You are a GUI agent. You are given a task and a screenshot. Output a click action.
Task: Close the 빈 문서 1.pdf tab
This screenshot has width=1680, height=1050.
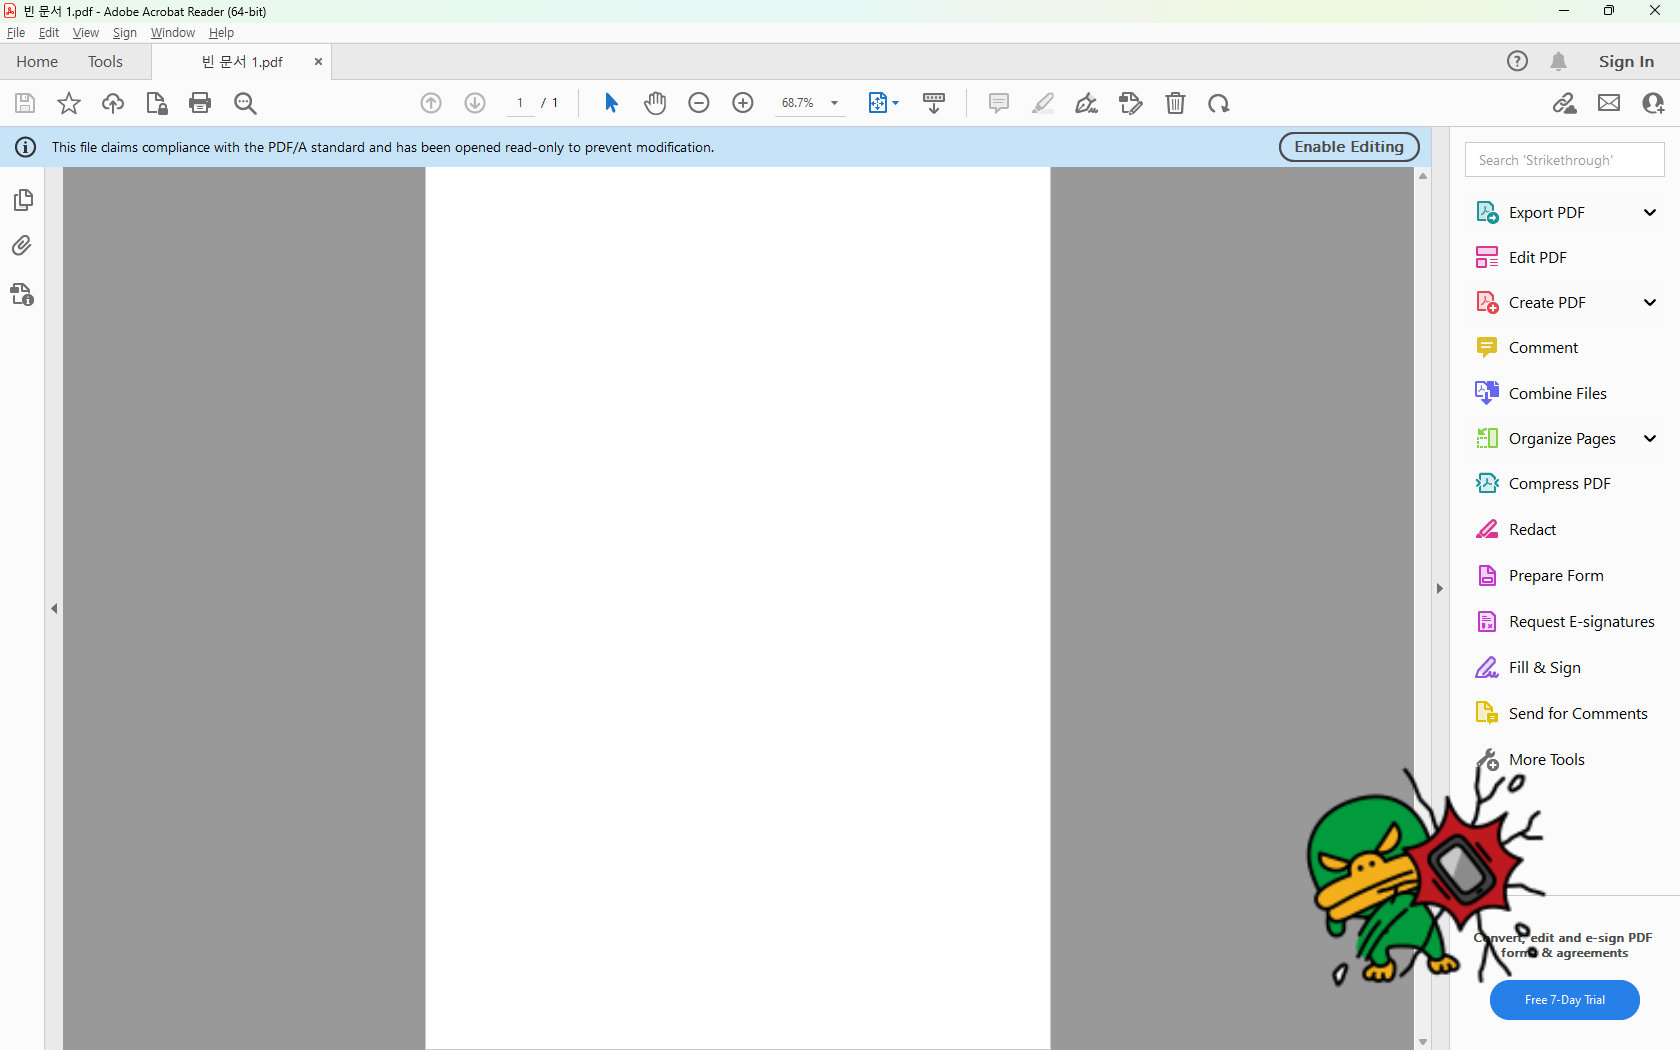coord(318,61)
